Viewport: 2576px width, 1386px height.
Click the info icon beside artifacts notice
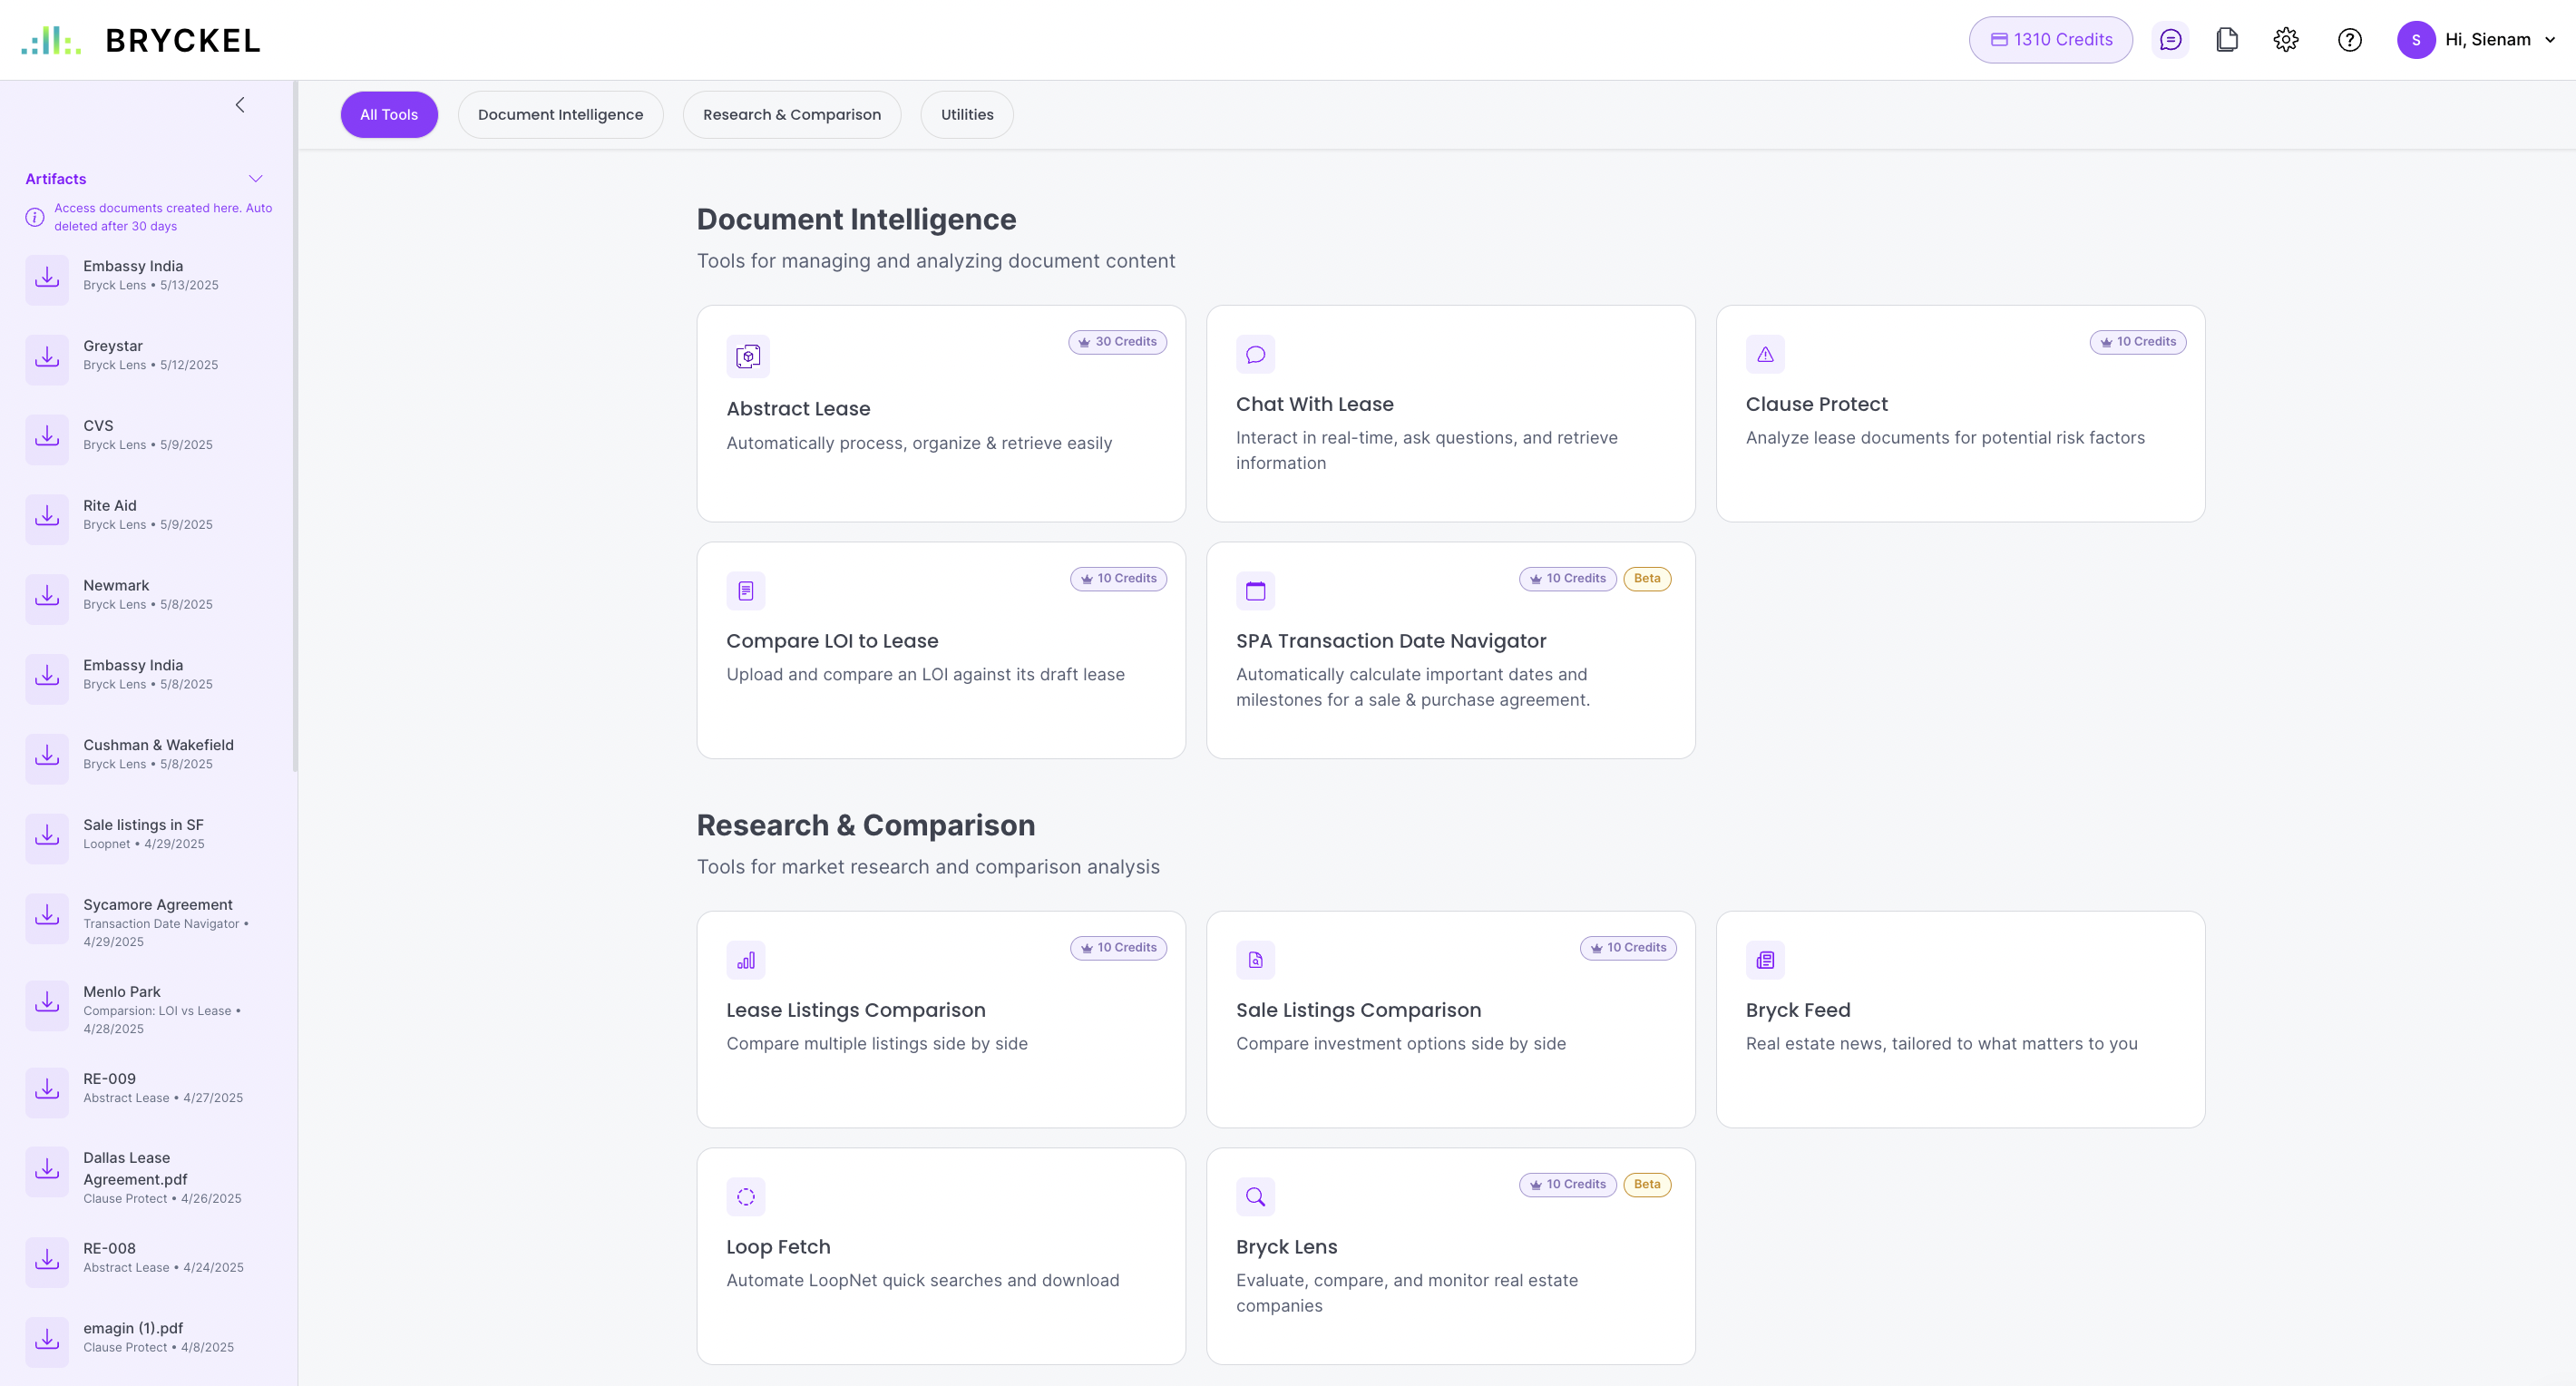click(35, 217)
